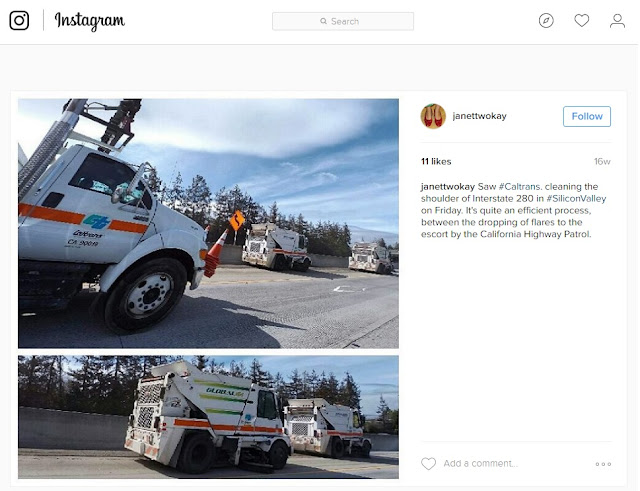Open the Profile person icon
This screenshot has height=491, width=640.
(x=617, y=21)
